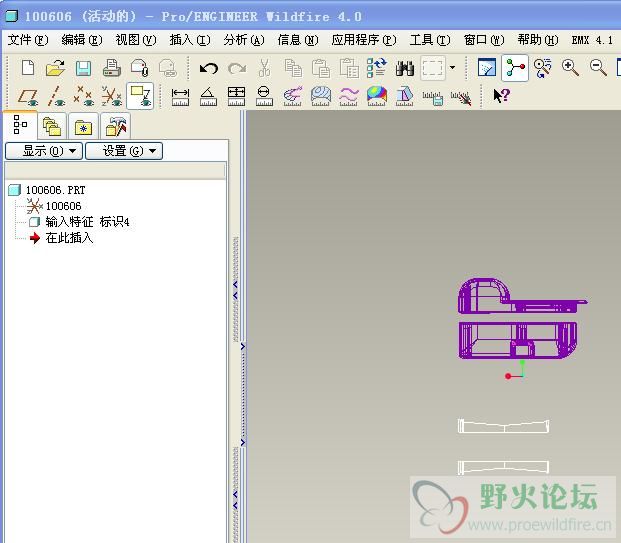Viewport: 621px width, 543px height.
Task: Open the 信息(N) menu
Action: [x=298, y=40]
